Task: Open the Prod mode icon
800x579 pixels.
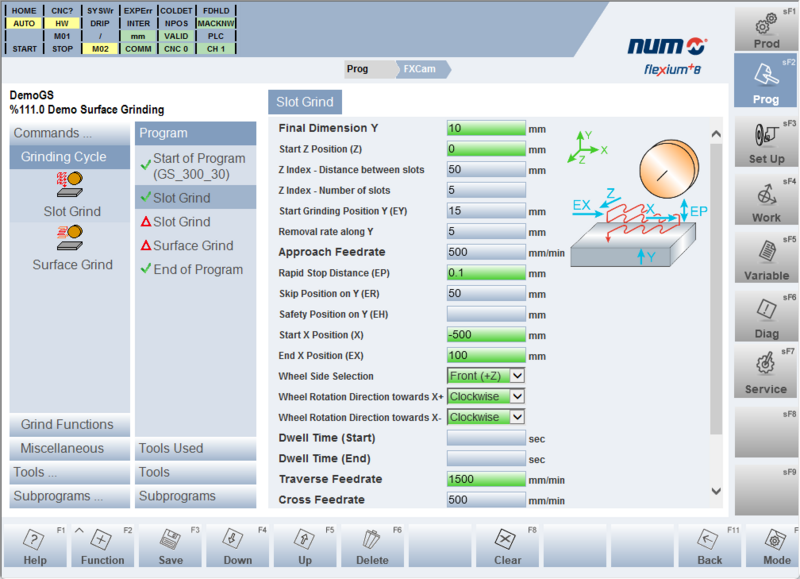Action: click(766, 25)
